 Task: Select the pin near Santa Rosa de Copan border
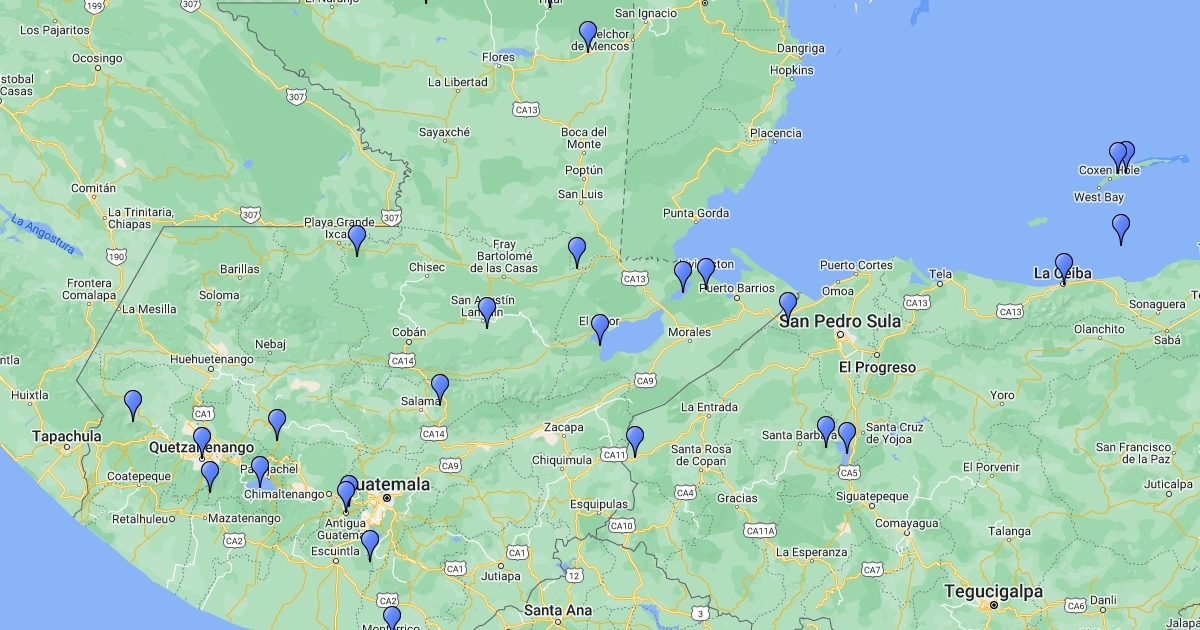635,441
